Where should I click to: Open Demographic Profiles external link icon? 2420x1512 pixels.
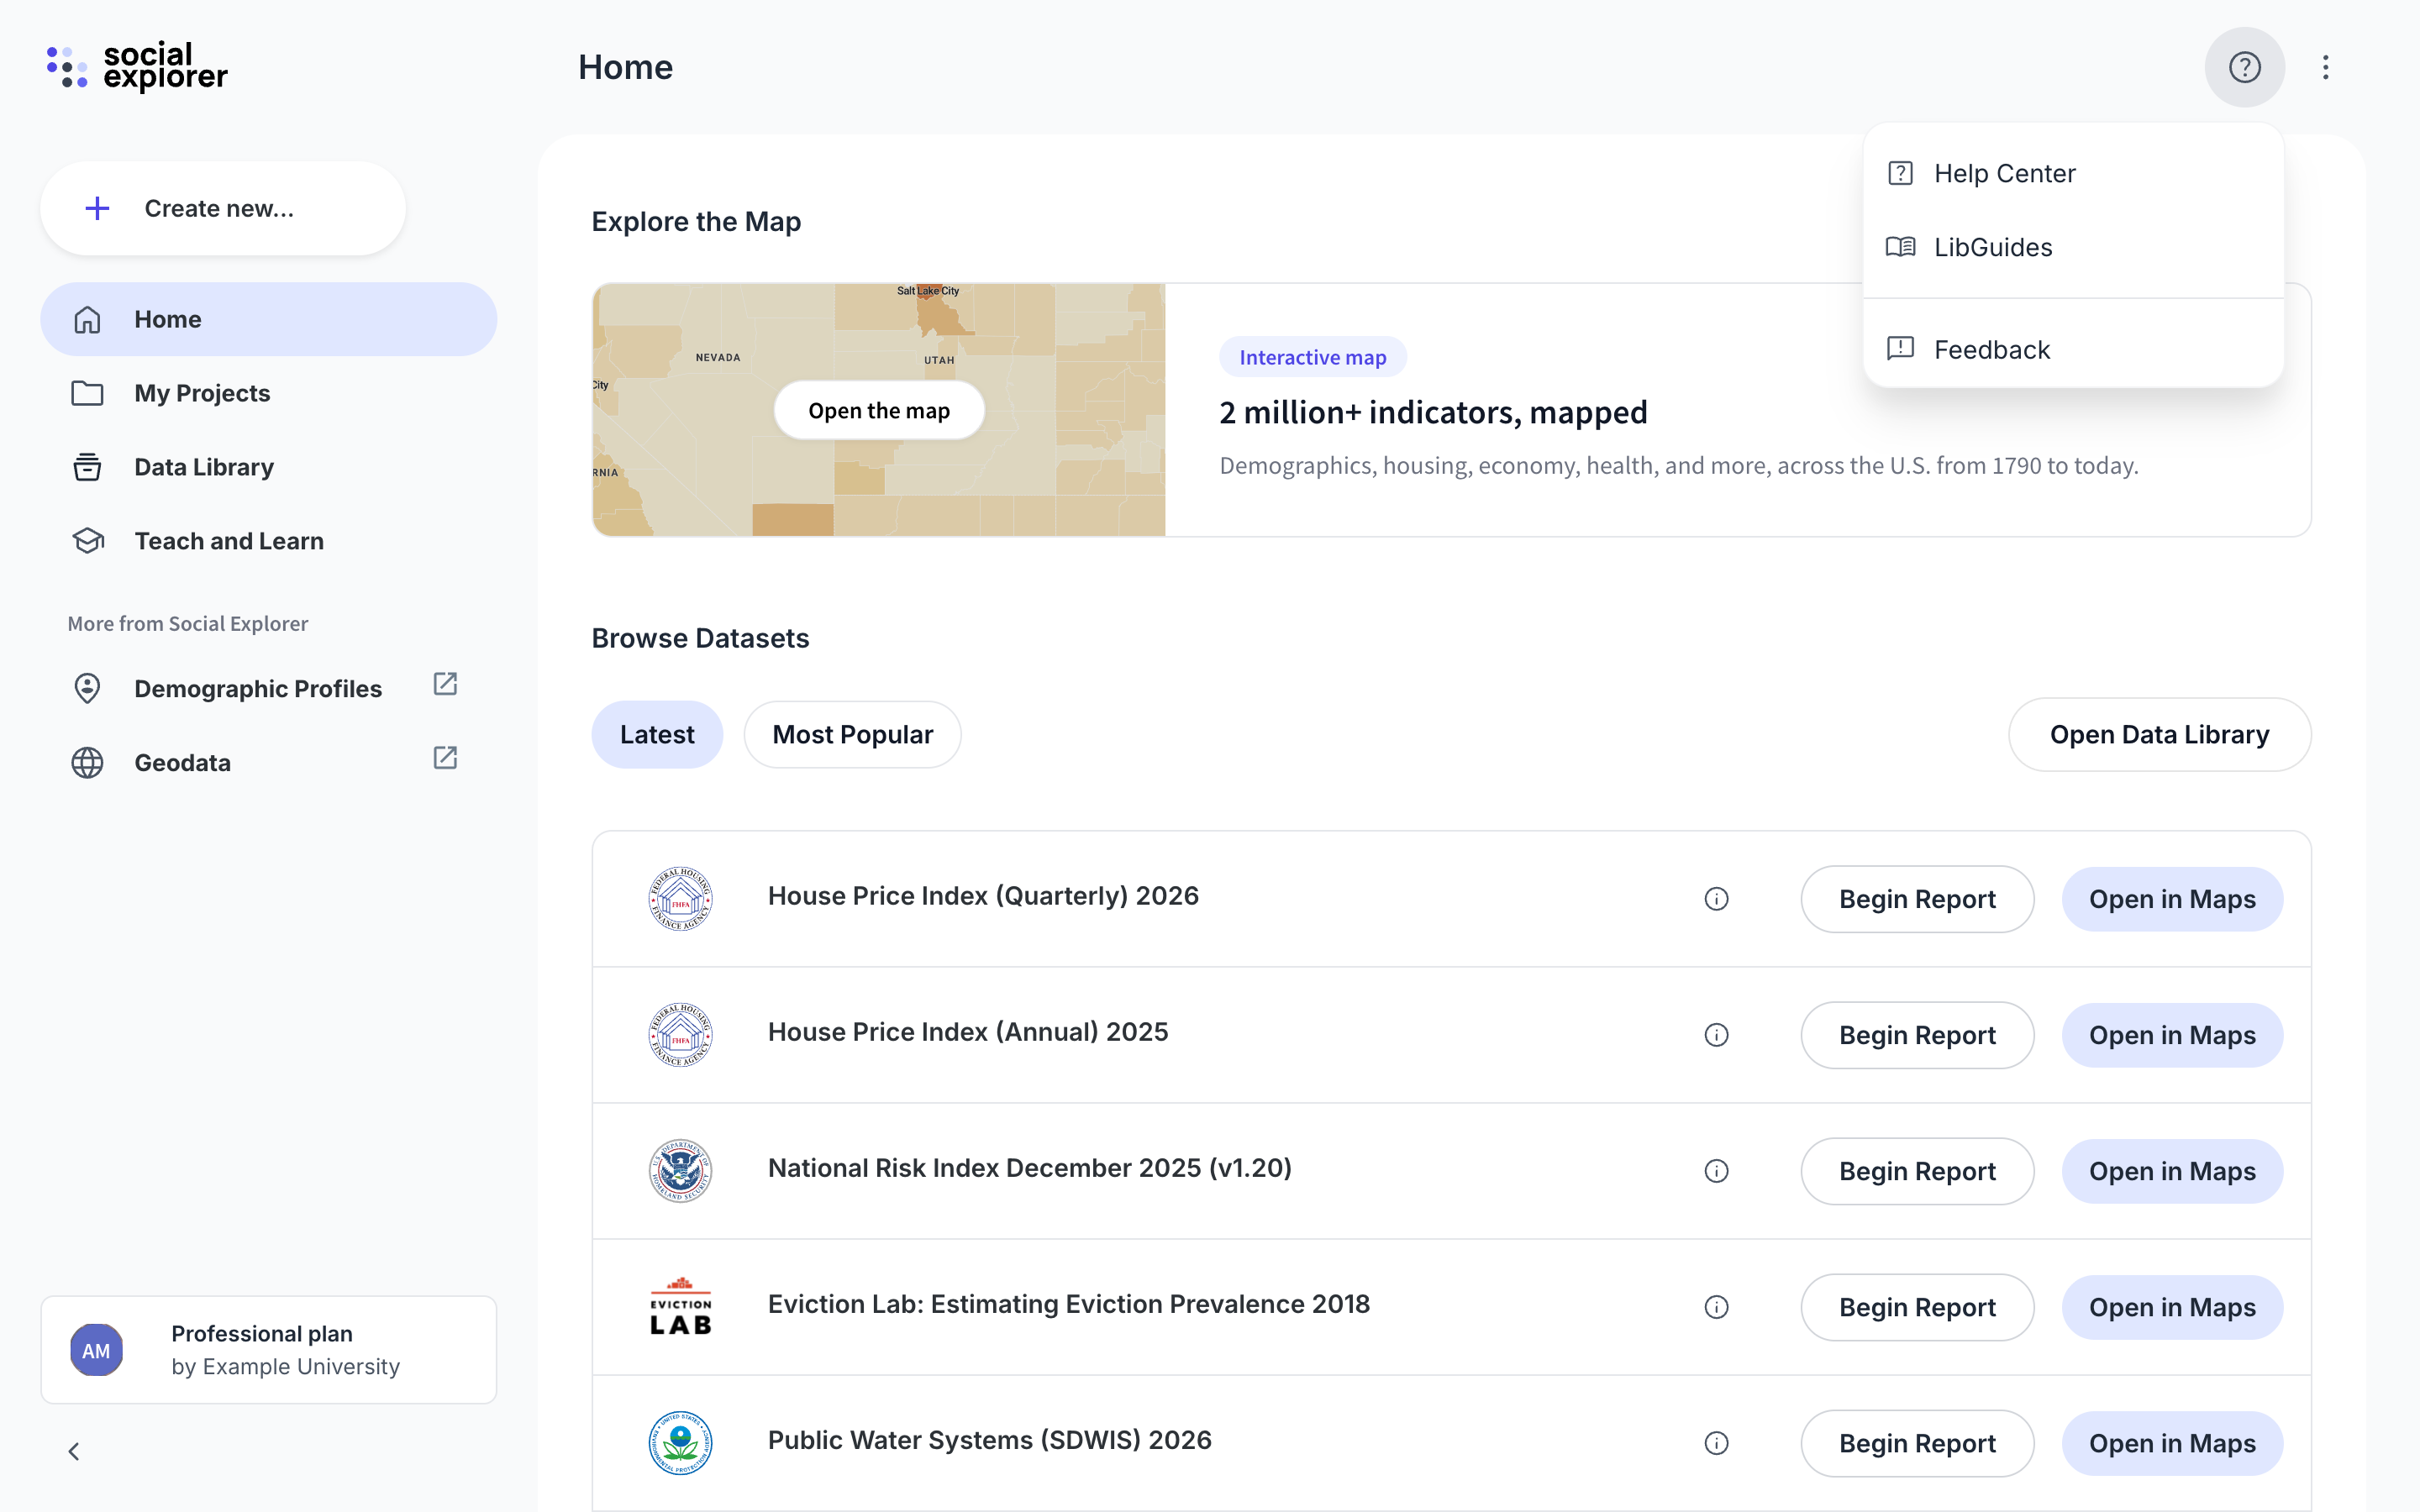tap(445, 684)
